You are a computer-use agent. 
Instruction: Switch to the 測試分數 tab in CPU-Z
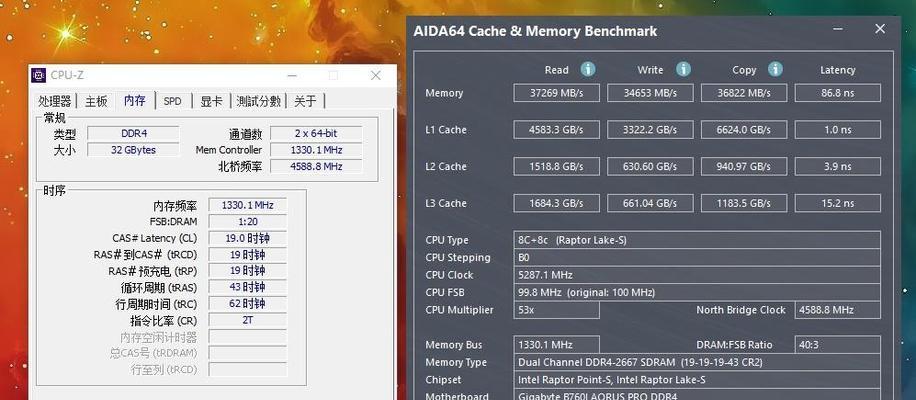(x=258, y=101)
